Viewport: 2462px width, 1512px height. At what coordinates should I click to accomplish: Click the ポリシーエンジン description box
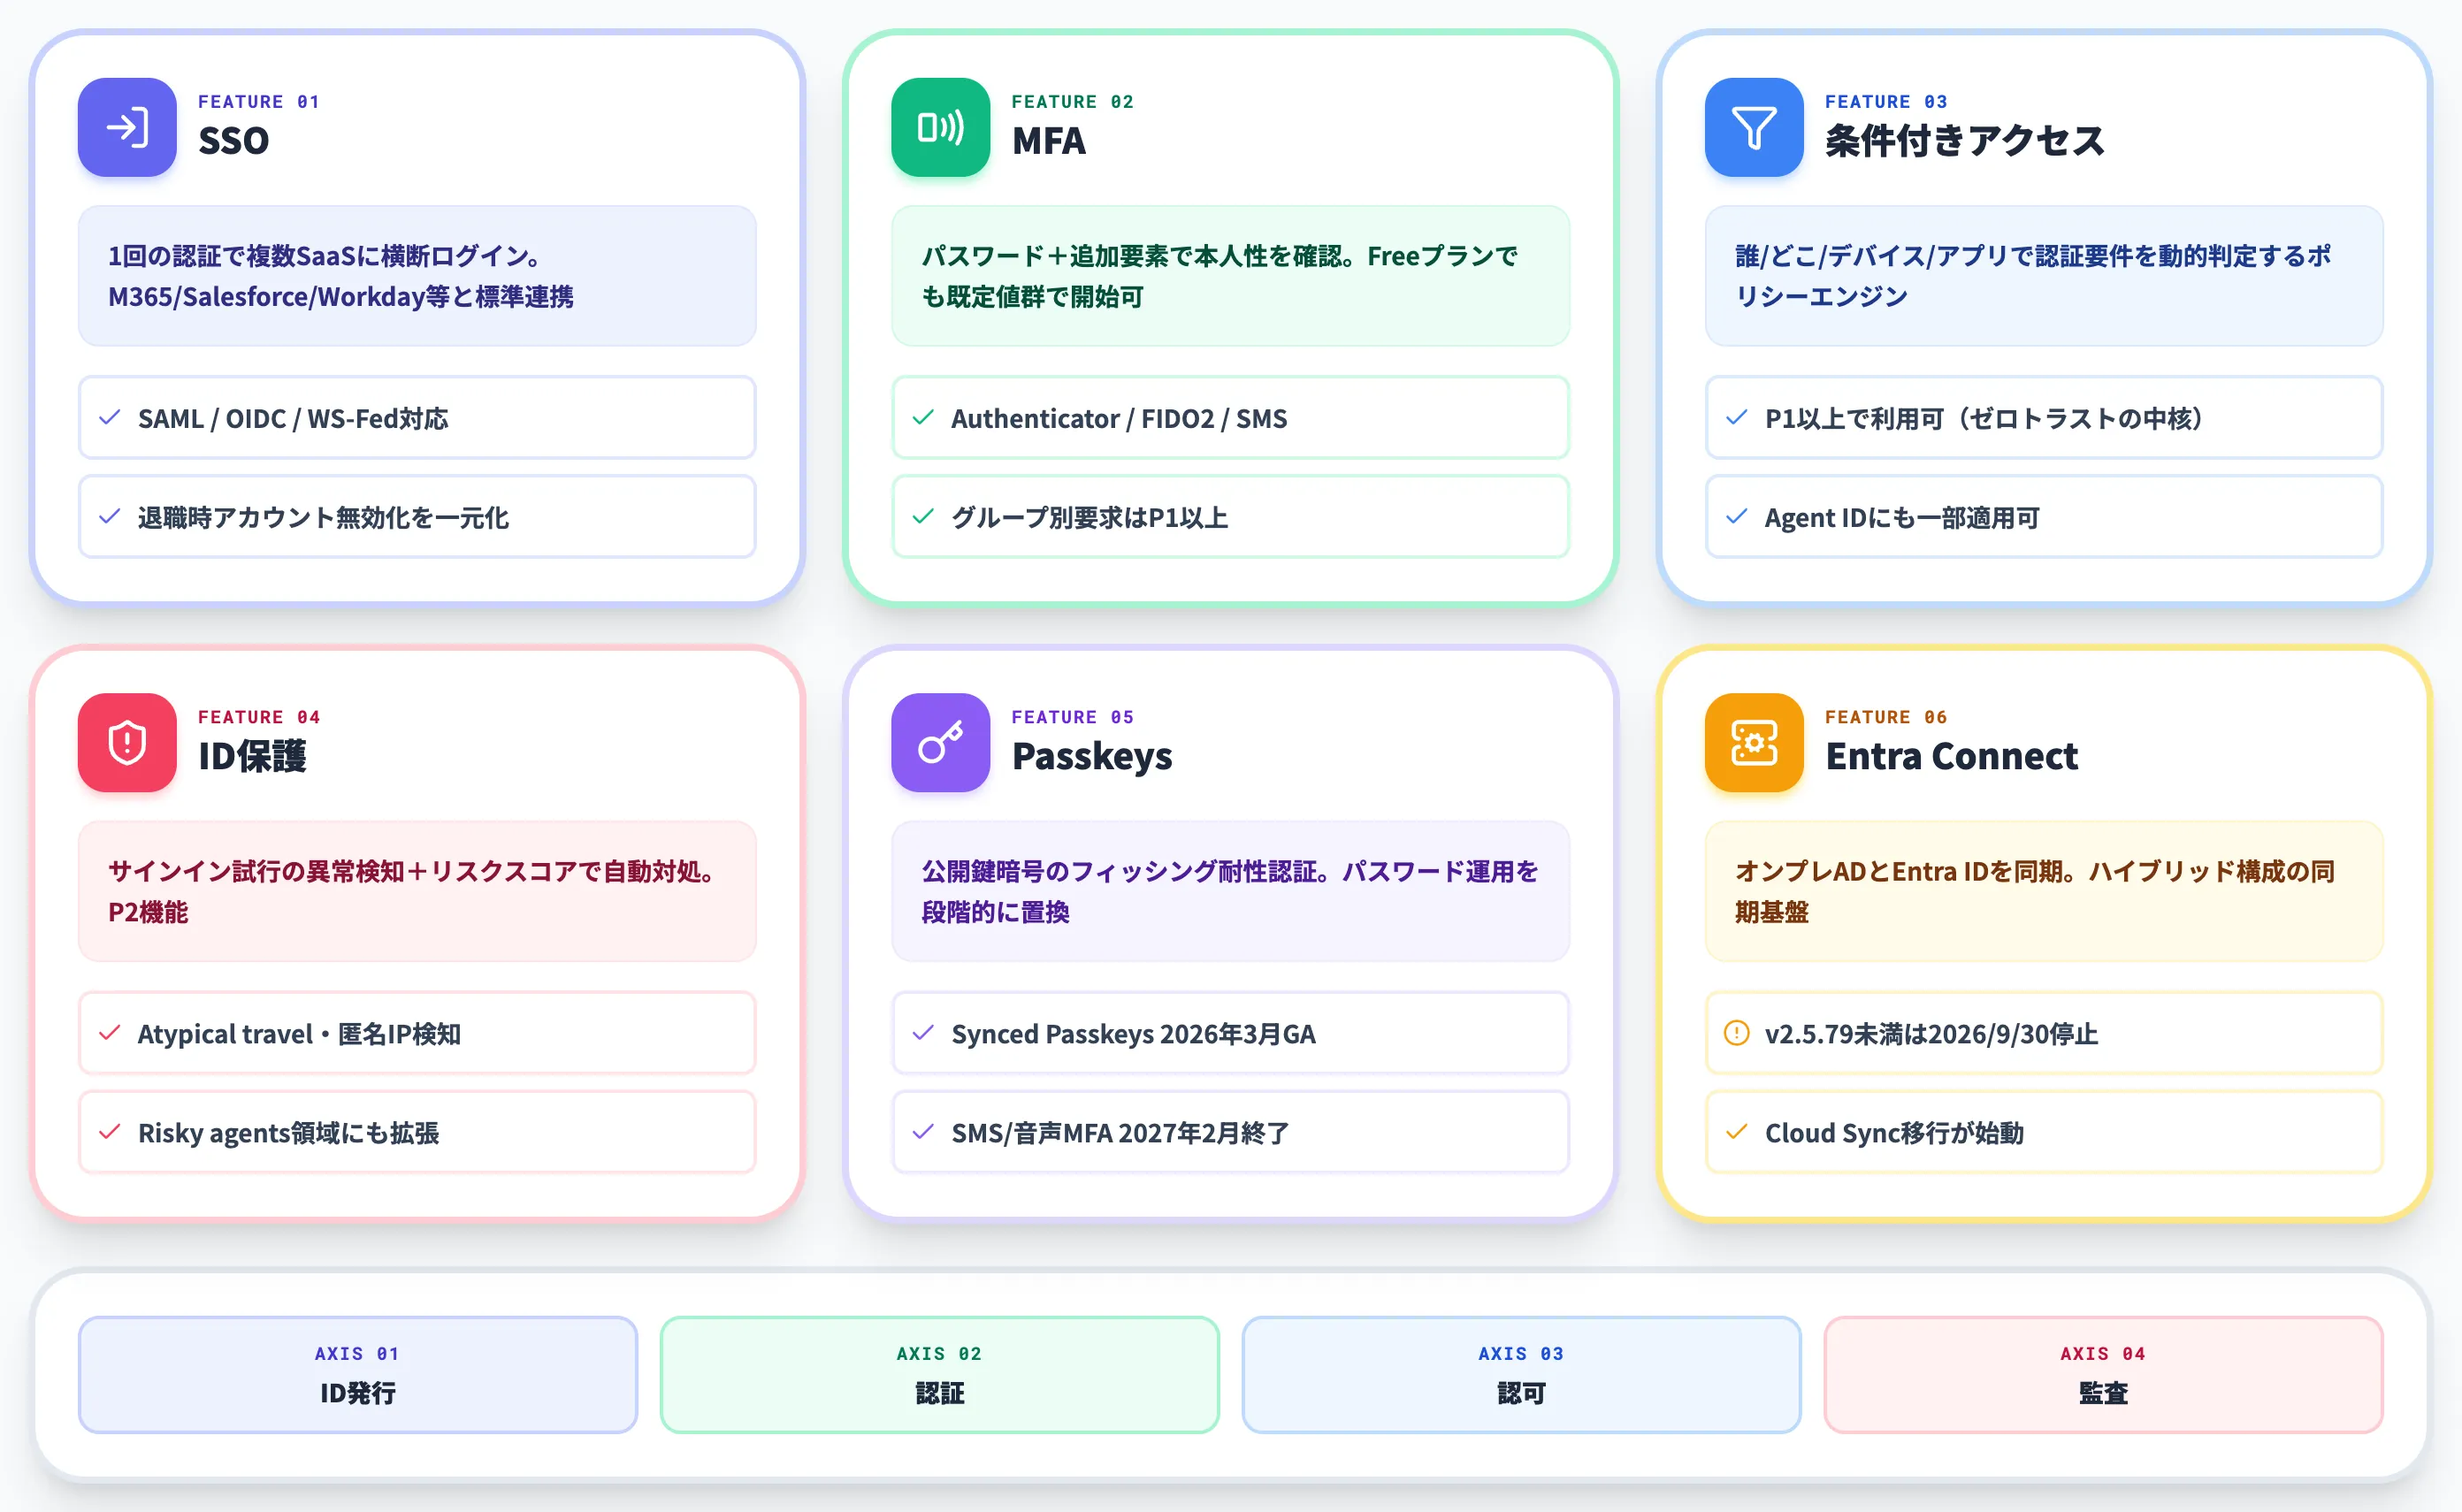tap(2044, 276)
